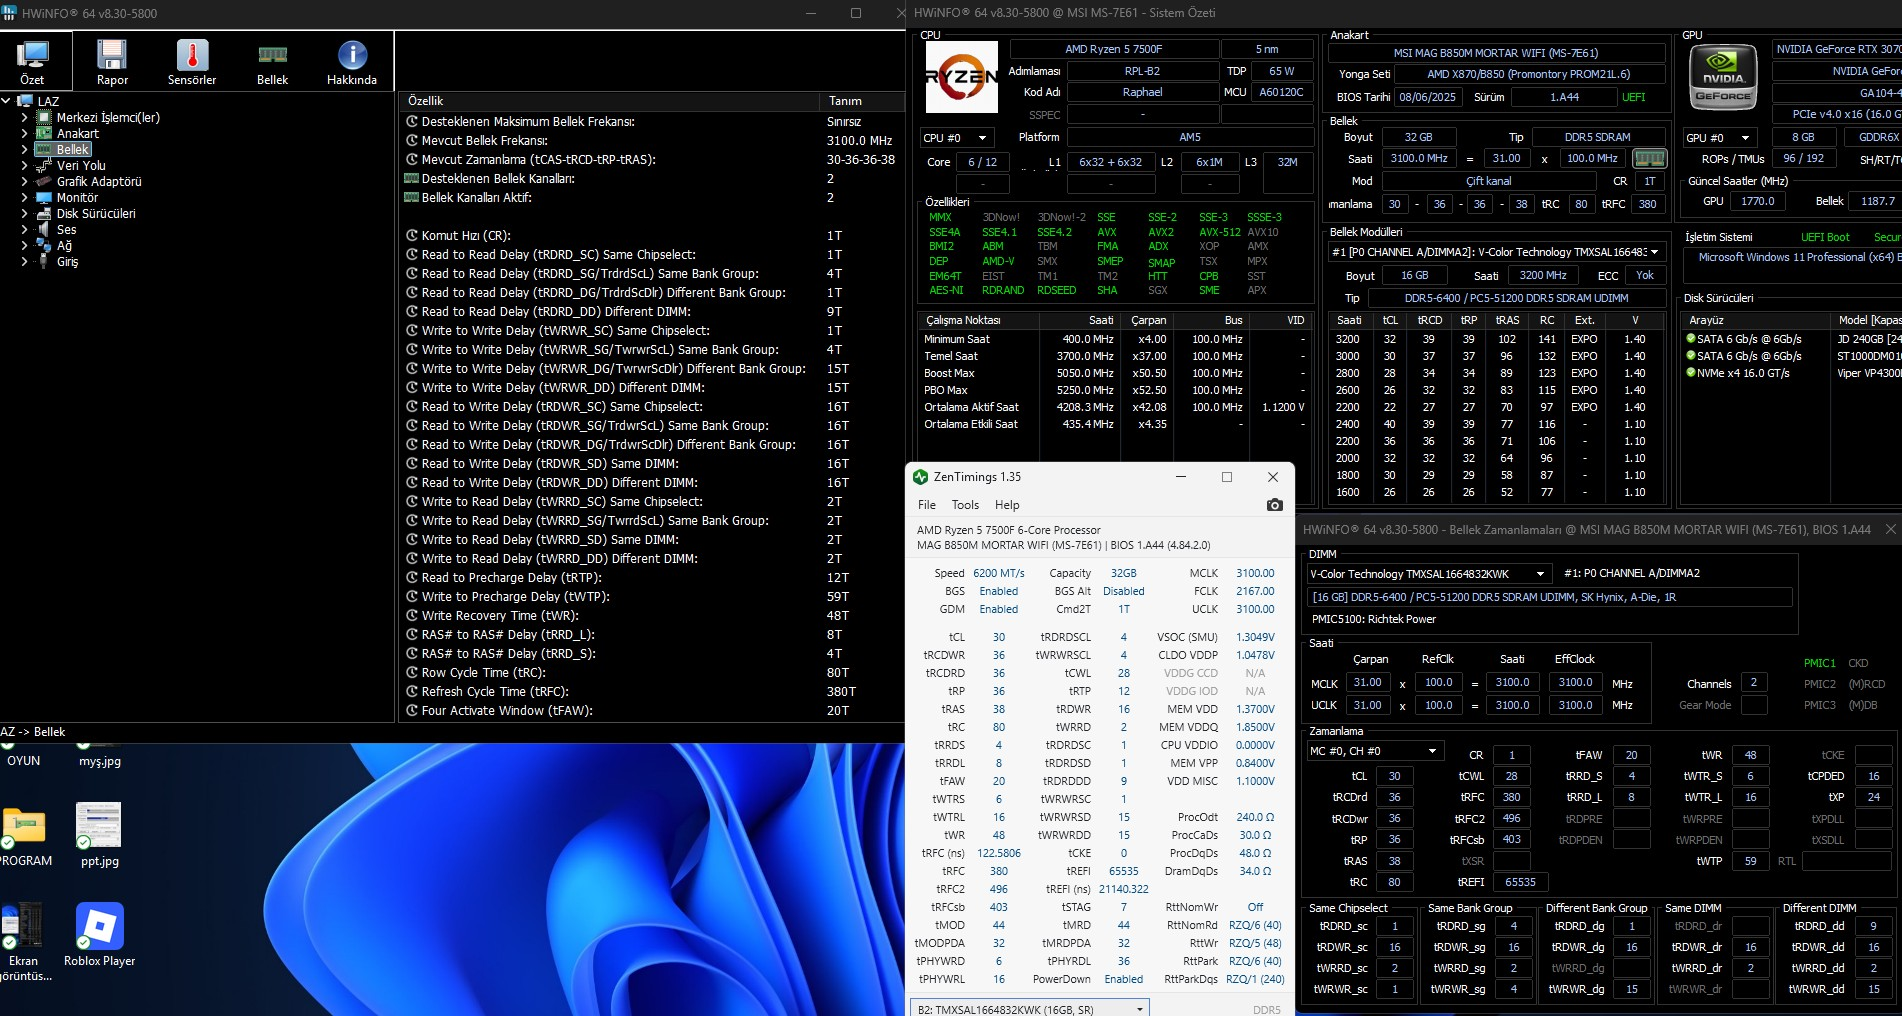Open ZenTimings Help menu
Image resolution: width=1902 pixels, height=1016 pixels.
1007,505
